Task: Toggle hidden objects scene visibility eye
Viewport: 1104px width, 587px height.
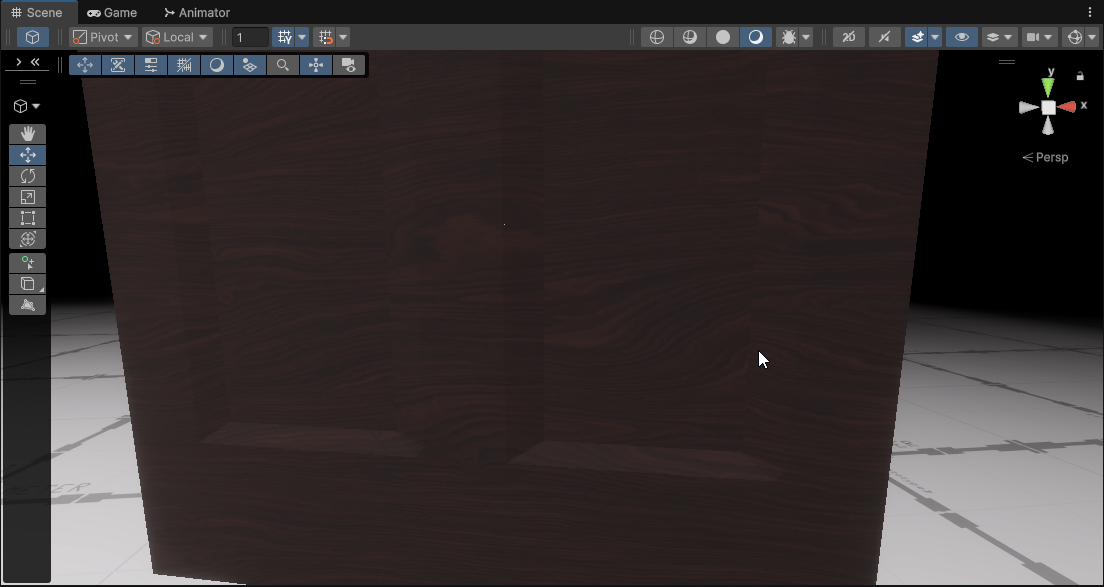Action: pos(962,37)
